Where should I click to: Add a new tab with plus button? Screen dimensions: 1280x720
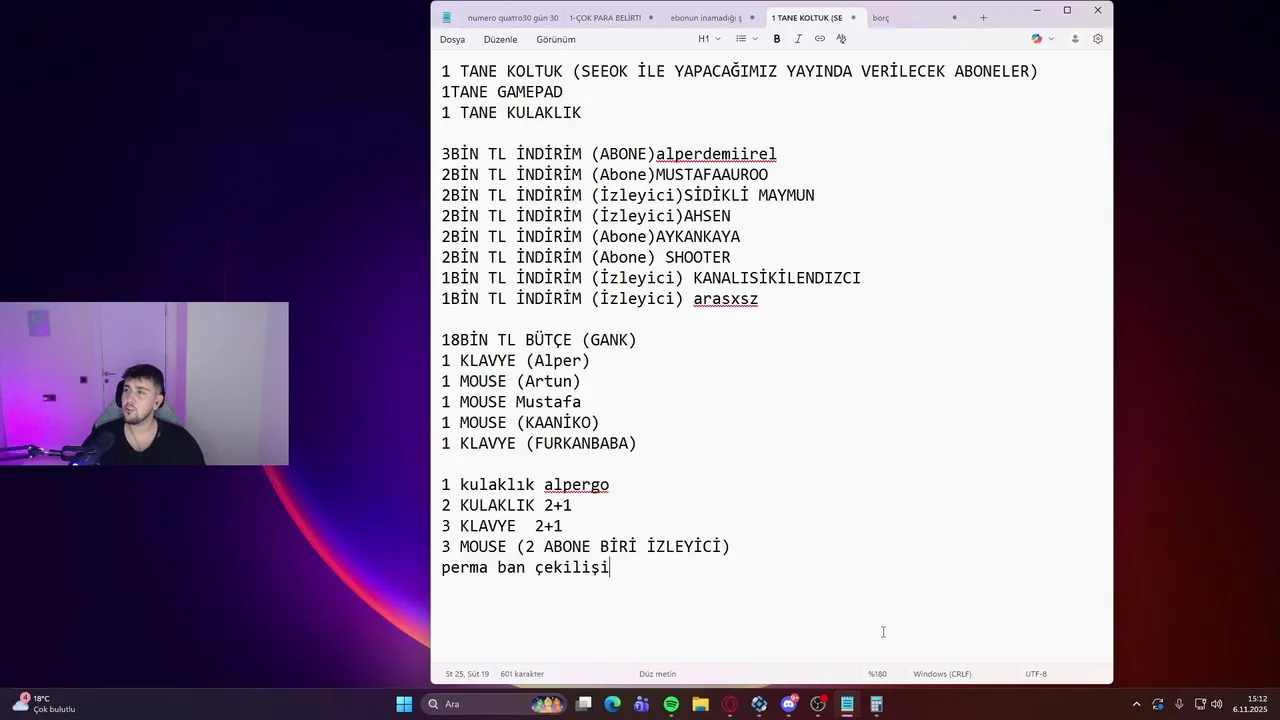click(983, 17)
